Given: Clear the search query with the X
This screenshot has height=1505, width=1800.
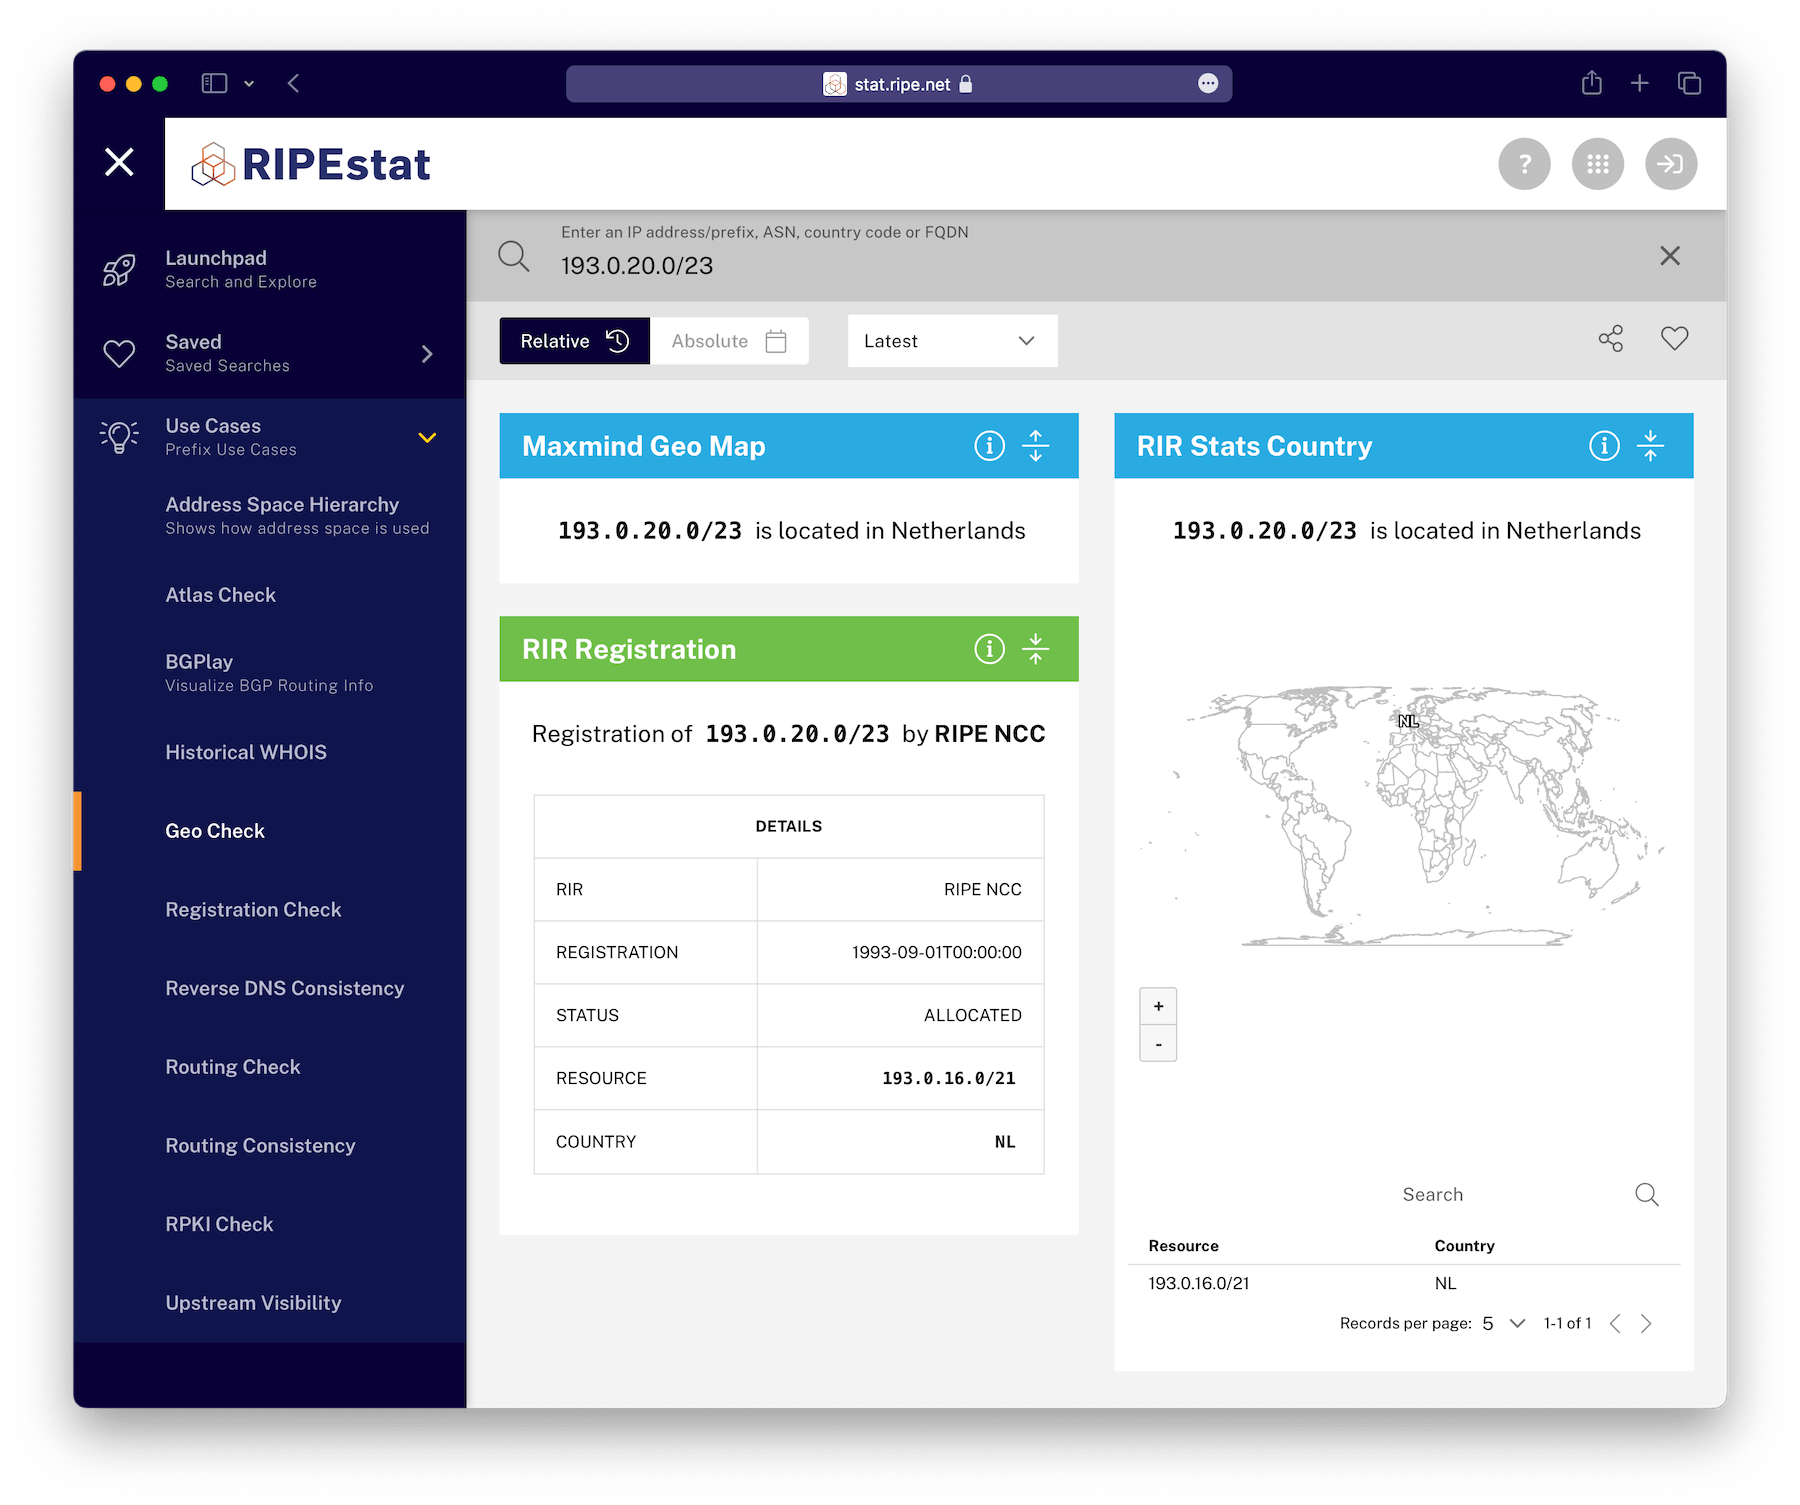Looking at the screenshot, I should (1670, 256).
